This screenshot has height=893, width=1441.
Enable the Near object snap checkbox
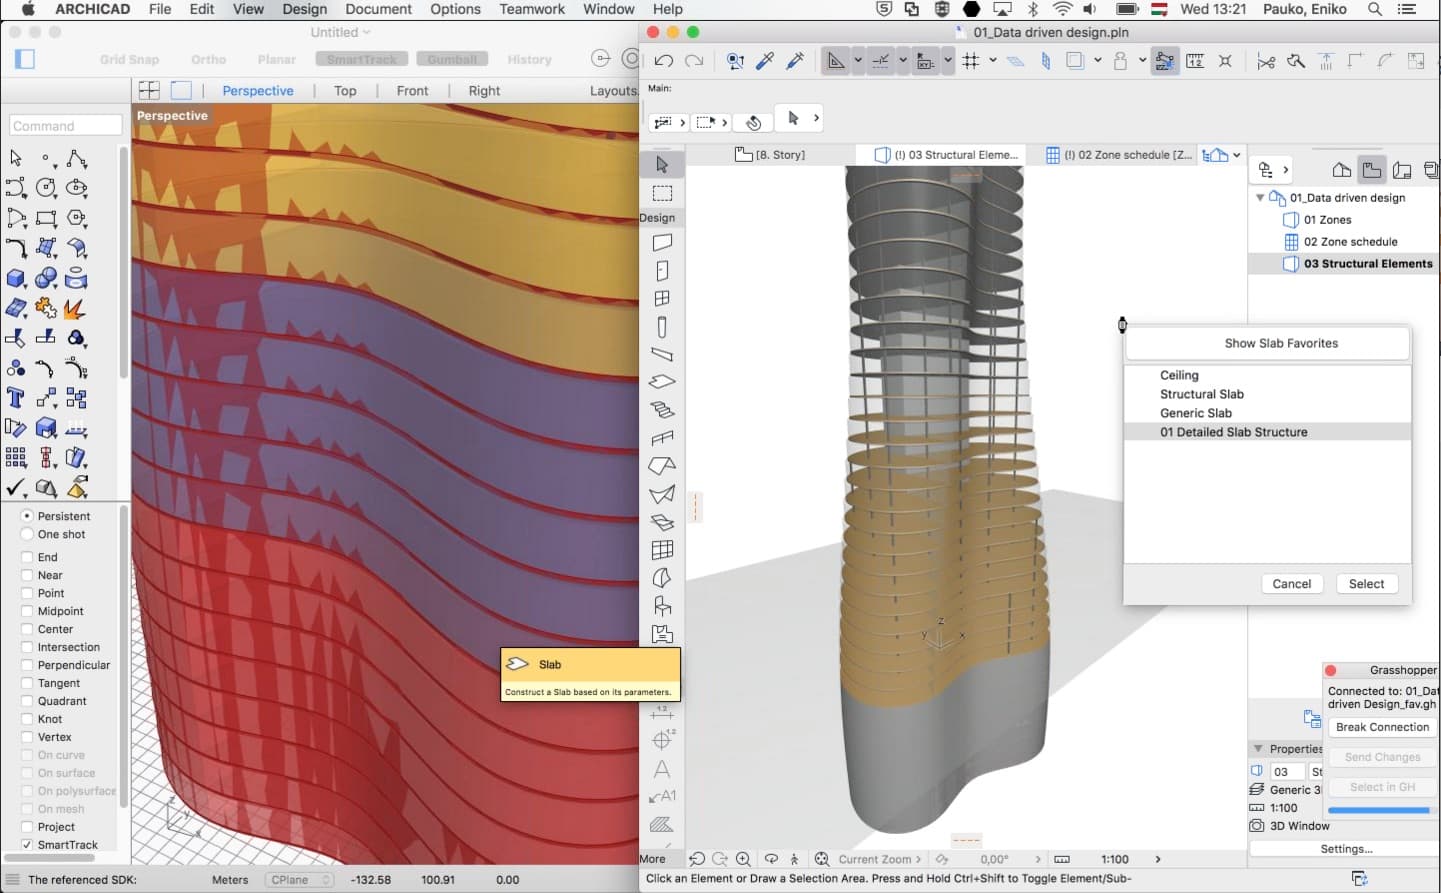point(27,575)
